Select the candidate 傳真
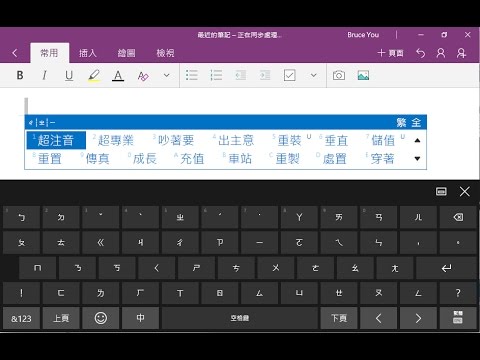 click(97, 159)
